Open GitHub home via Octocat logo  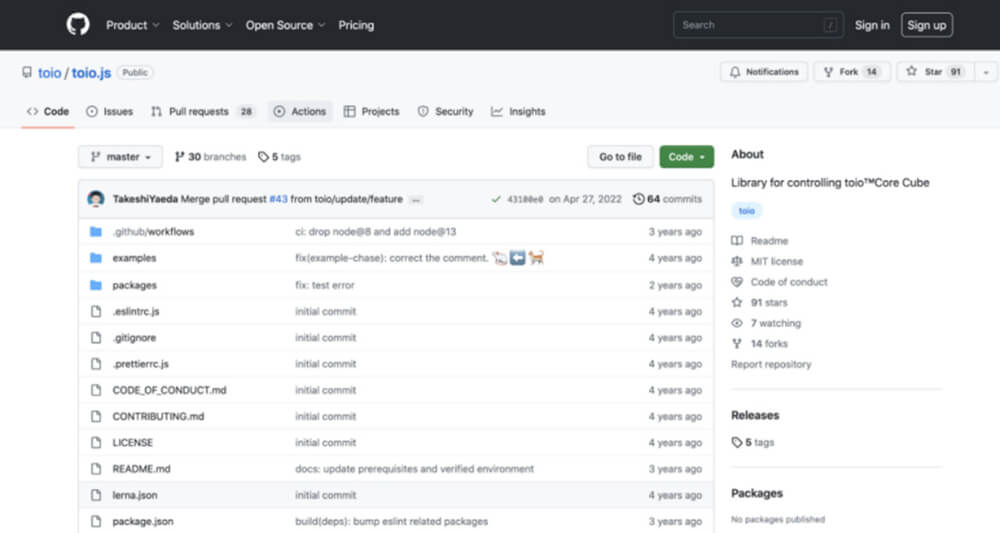click(78, 25)
